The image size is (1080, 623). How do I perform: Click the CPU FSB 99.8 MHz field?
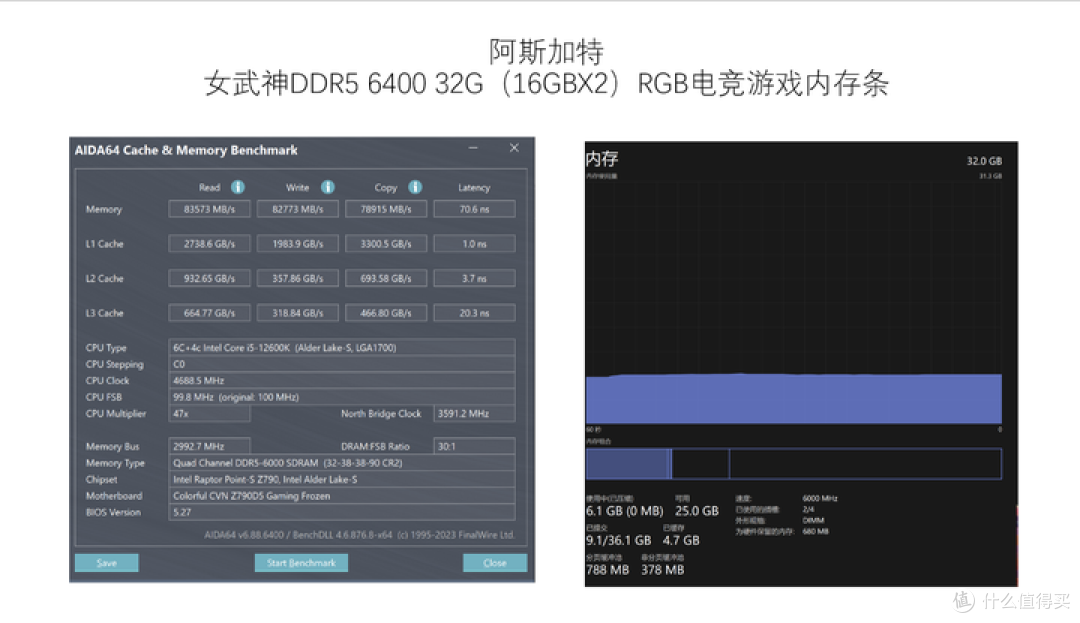(342, 397)
